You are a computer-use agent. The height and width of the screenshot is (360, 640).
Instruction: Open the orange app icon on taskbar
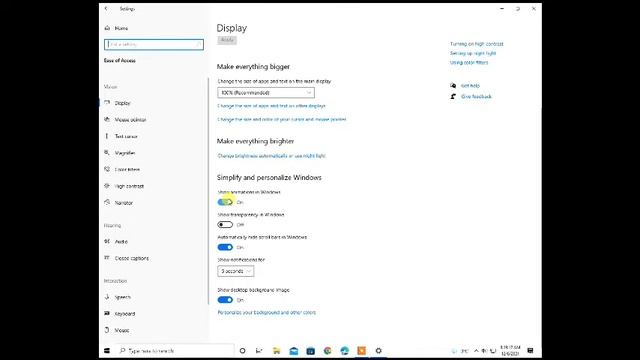tap(362, 351)
